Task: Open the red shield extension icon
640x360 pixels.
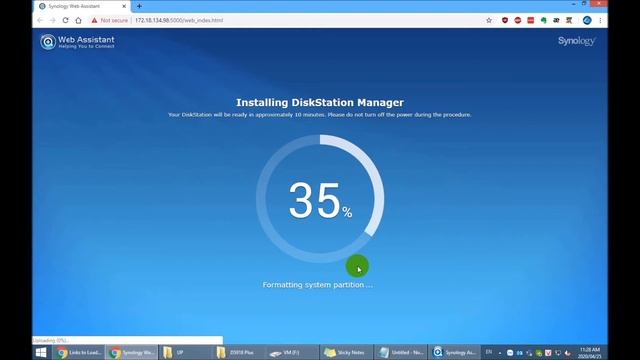Action: [x=505, y=20]
